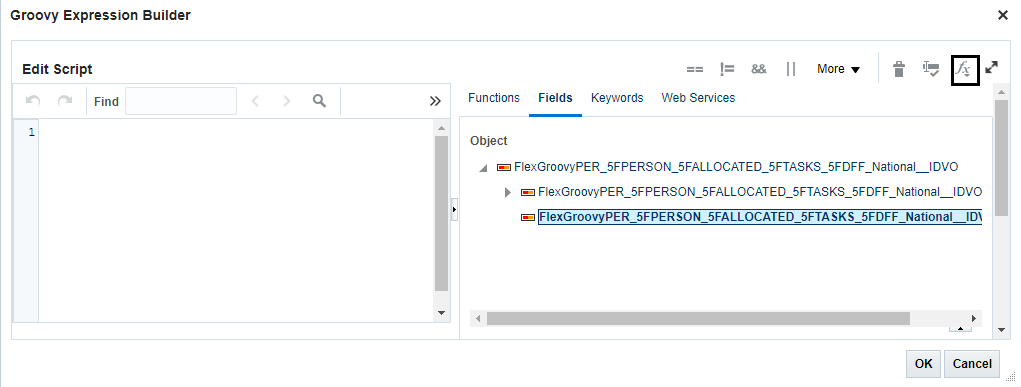1021x387 pixels.
Task: Insert the equals (==) operator
Action: click(695, 69)
